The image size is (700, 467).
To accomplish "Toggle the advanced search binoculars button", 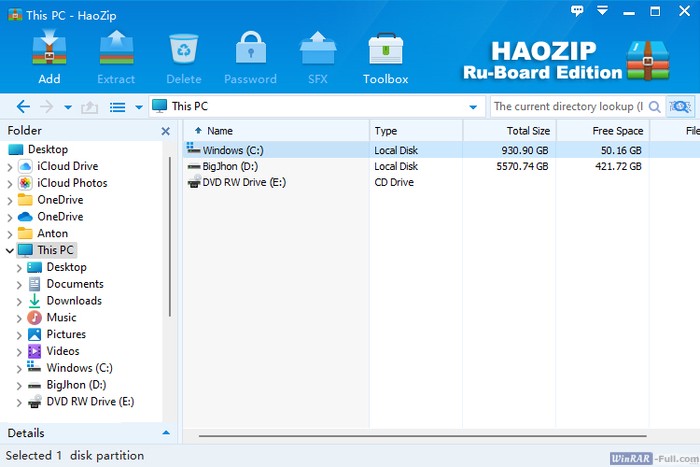I will click(681, 106).
